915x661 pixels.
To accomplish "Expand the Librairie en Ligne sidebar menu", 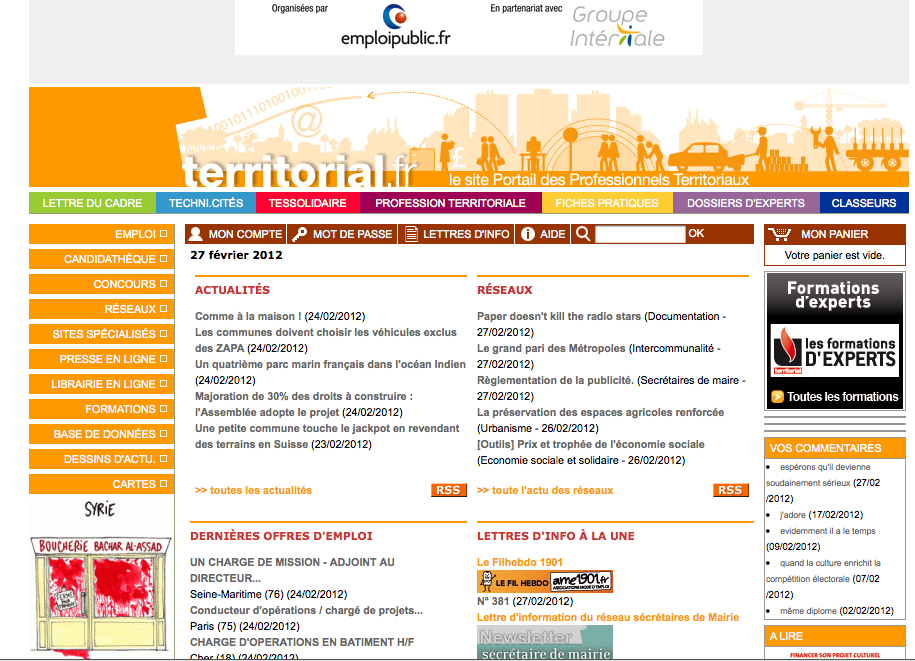I will click(102, 384).
